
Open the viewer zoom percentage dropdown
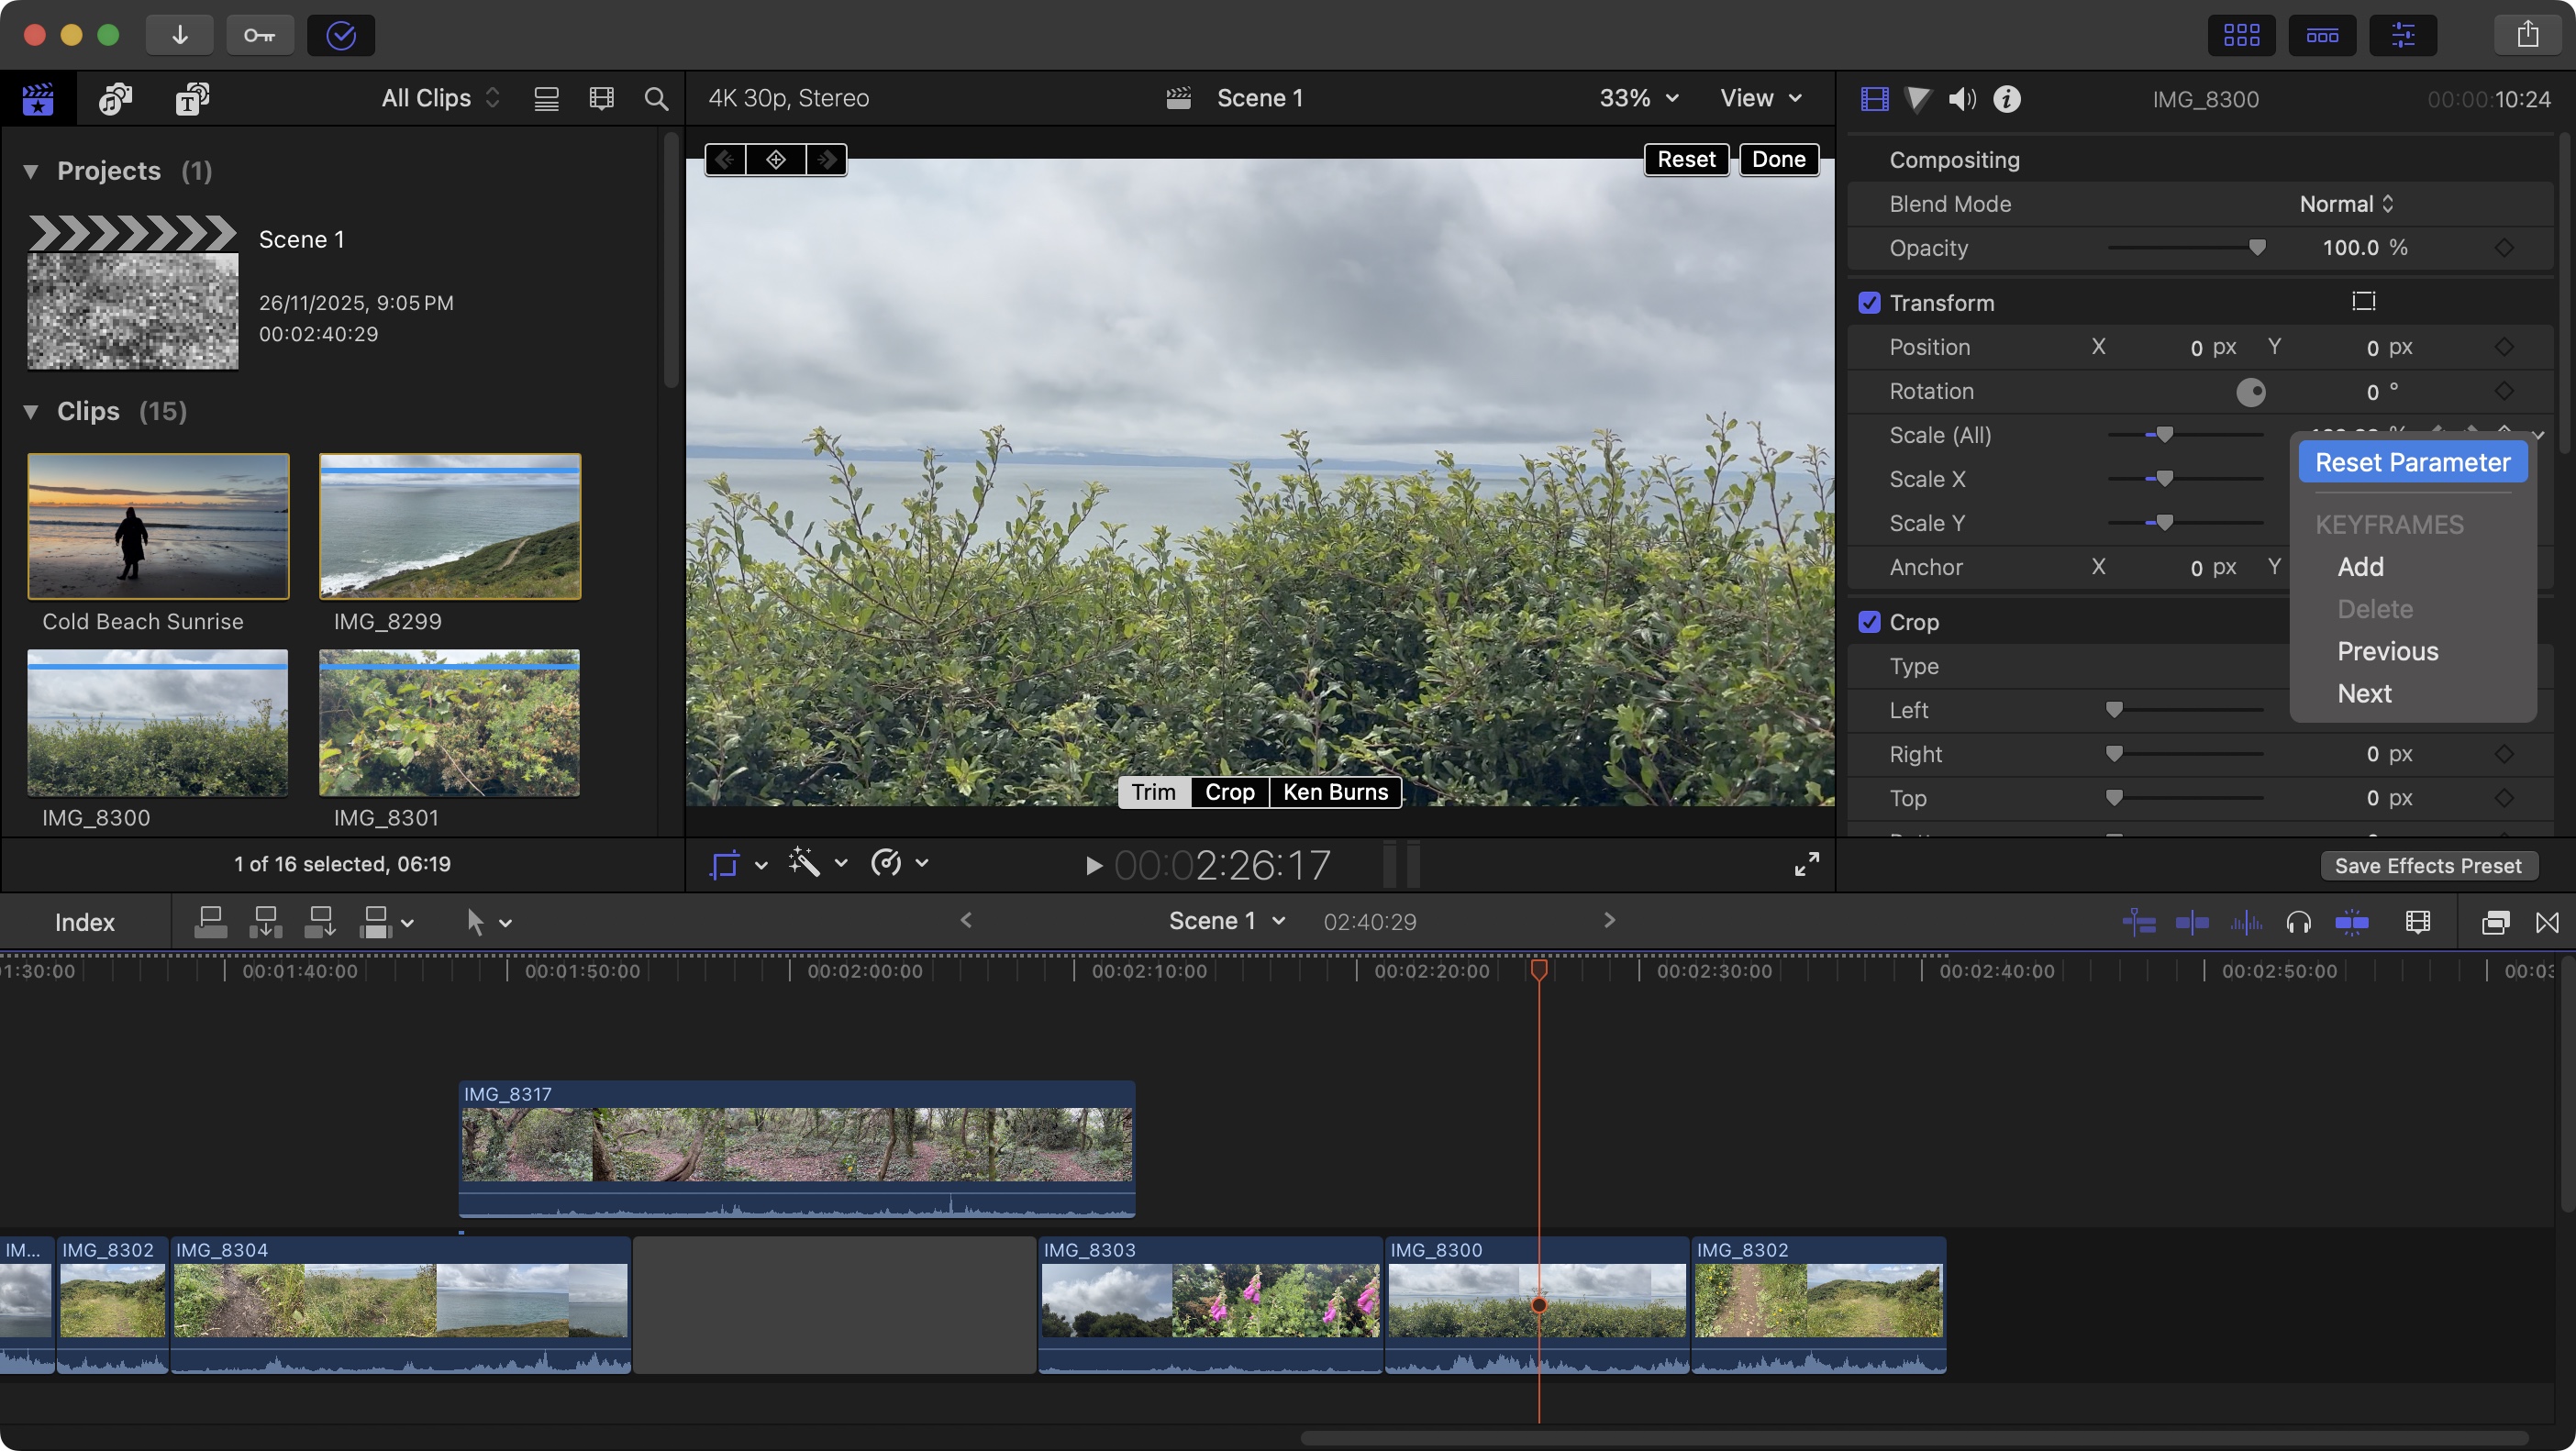coord(1637,98)
